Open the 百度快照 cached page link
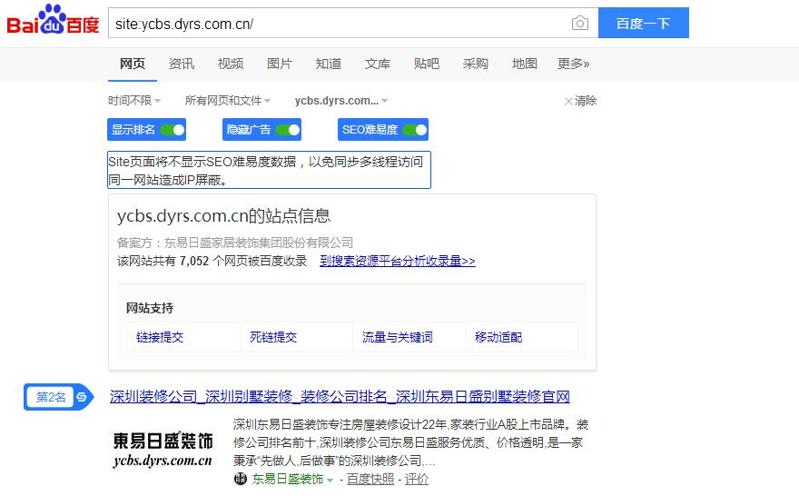The image size is (799, 496). click(370, 479)
